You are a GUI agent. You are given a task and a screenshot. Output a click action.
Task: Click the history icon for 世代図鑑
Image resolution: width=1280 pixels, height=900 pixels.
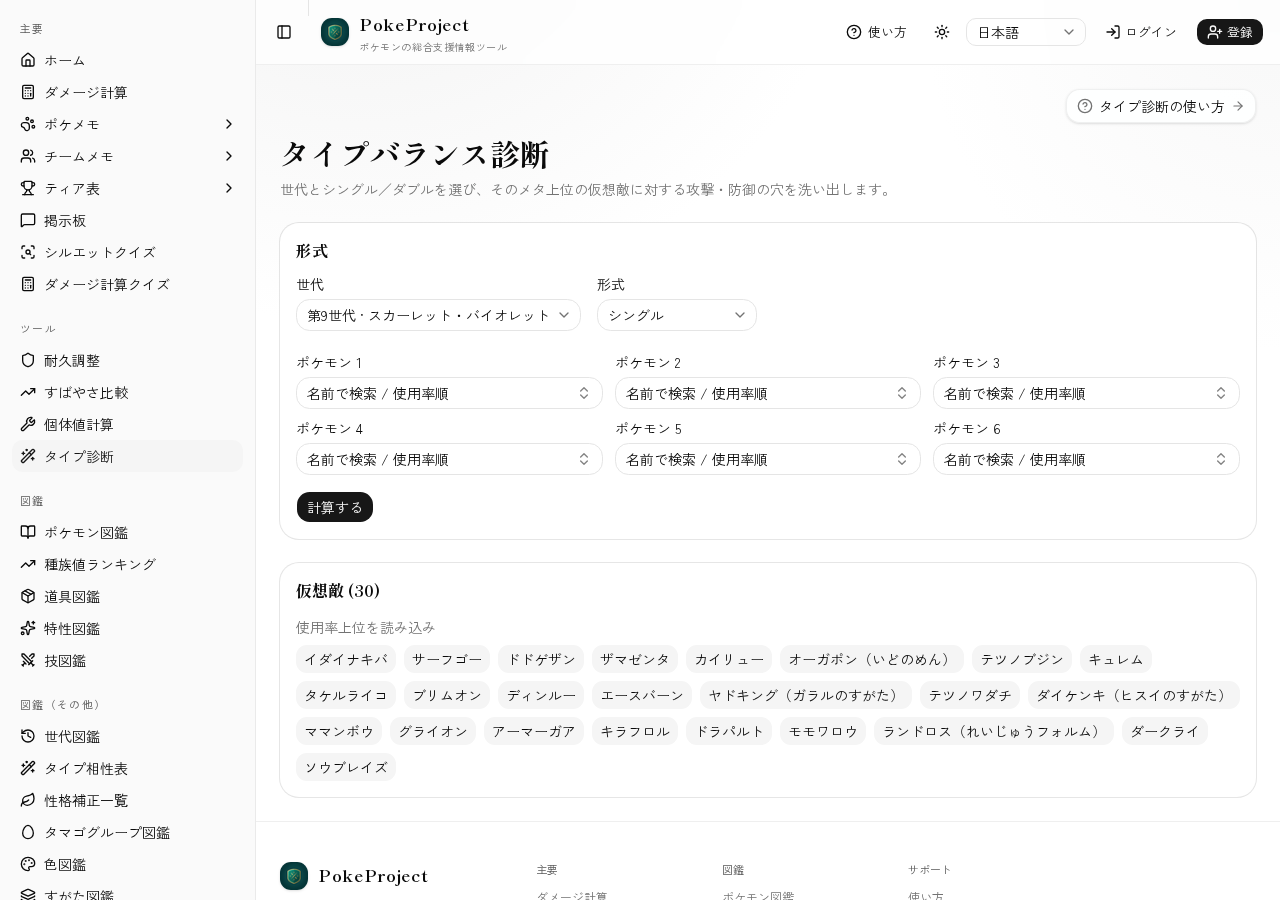[28, 736]
